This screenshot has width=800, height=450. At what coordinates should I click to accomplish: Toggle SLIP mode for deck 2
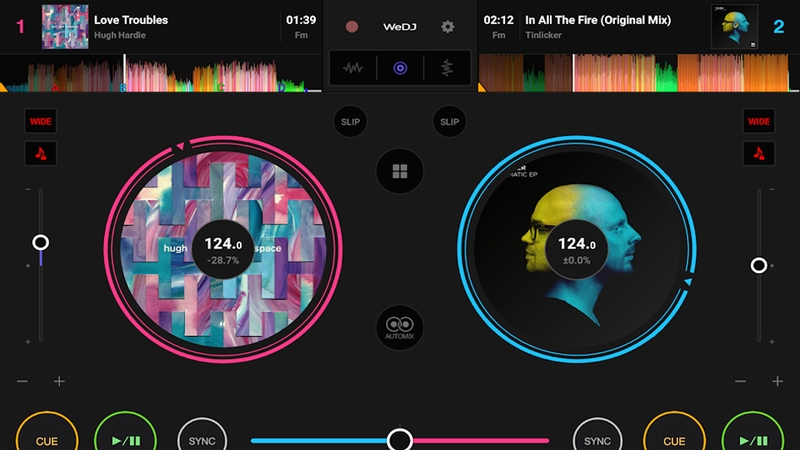449,121
